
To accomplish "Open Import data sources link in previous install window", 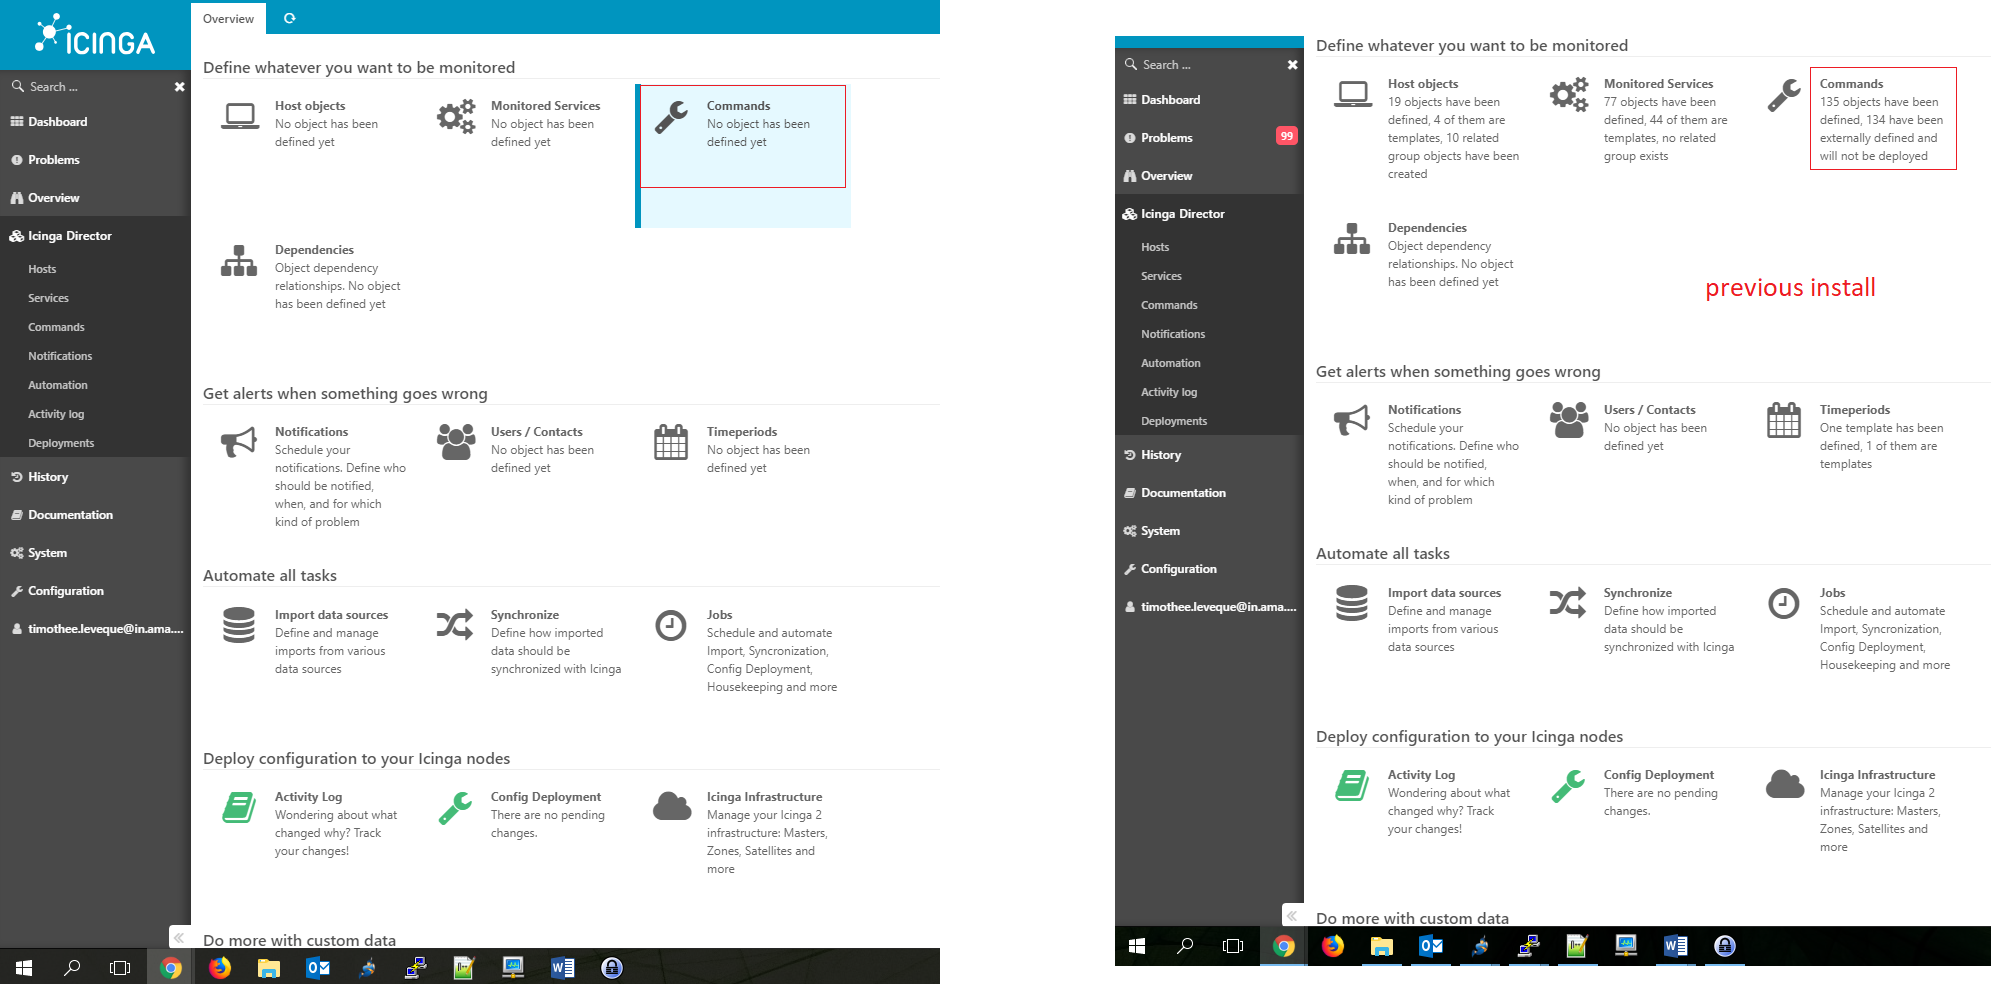I will click(x=1444, y=593).
